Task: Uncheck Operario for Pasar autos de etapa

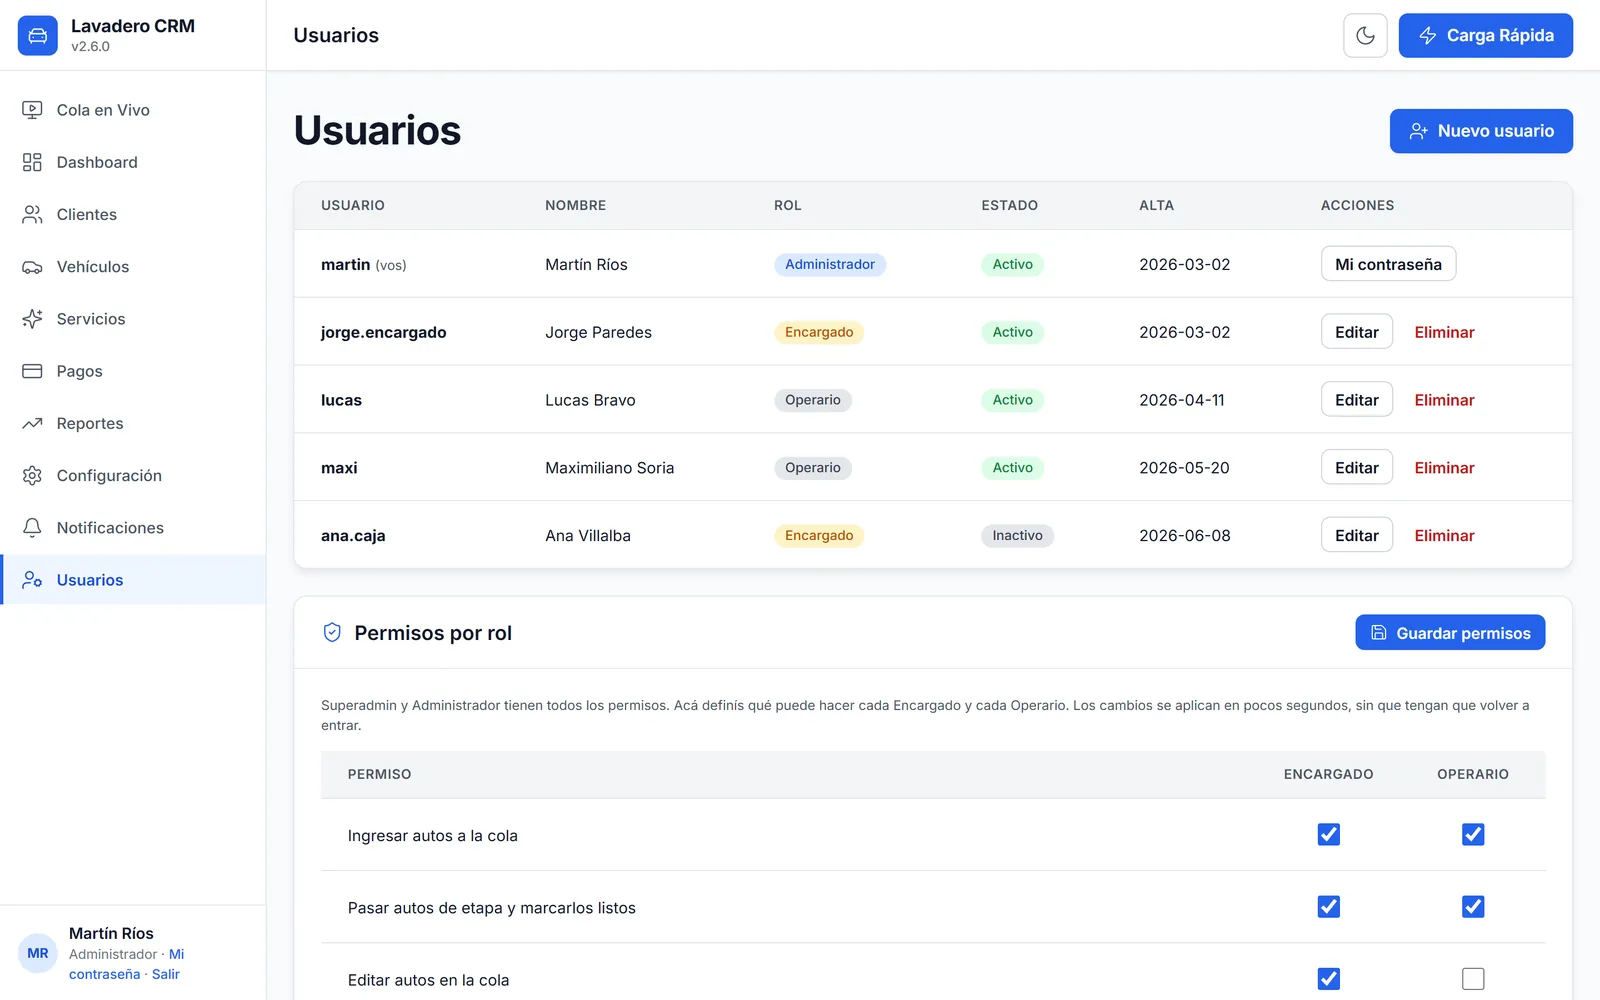Action: pyautogui.click(x=1473, y=907)
